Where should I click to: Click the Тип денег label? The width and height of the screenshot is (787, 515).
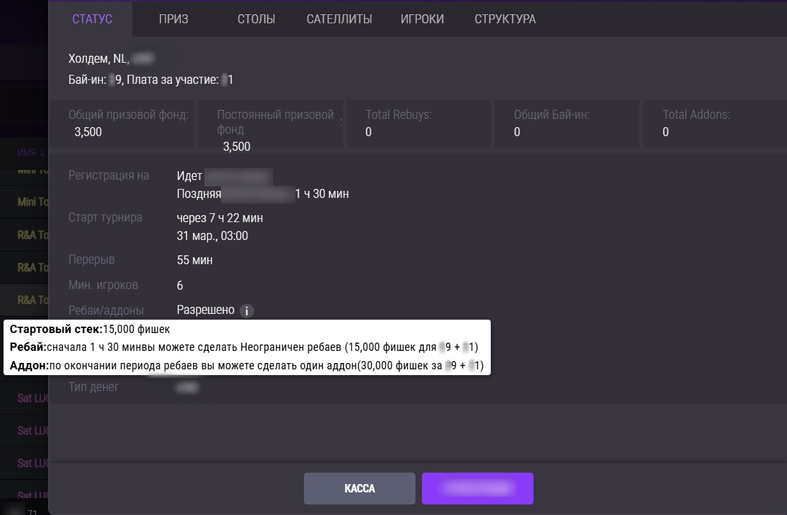[93, 387]
